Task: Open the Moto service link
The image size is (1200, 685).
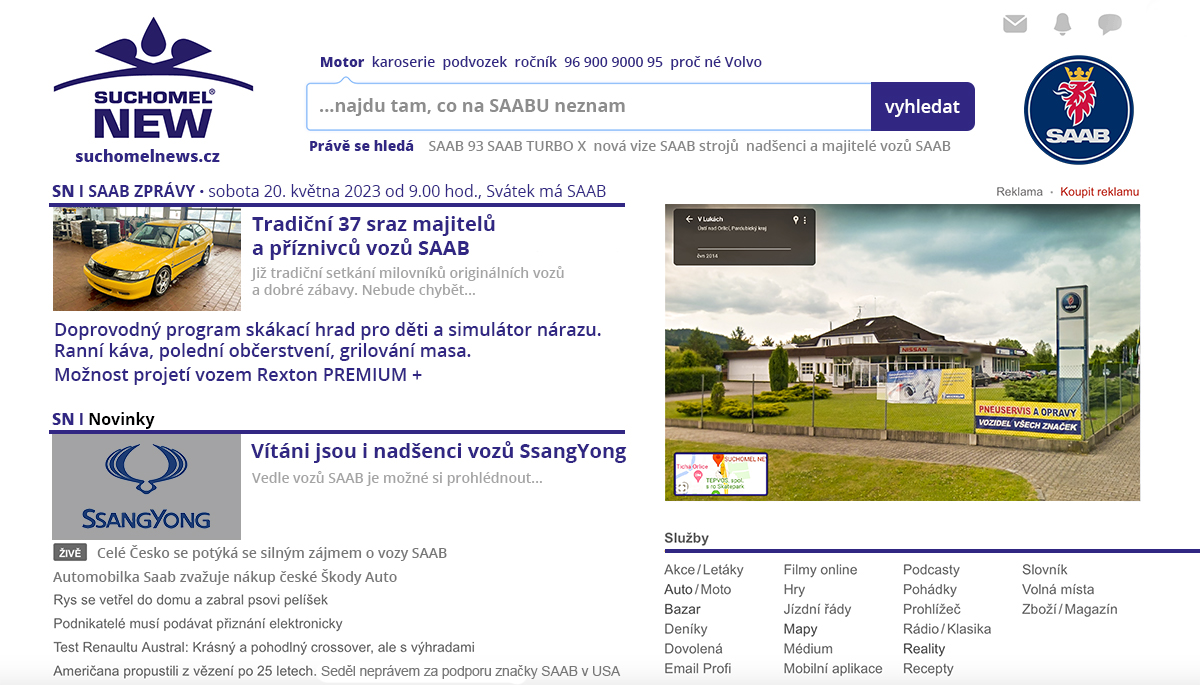Action: pyautogui.click(x=715, y=590)
